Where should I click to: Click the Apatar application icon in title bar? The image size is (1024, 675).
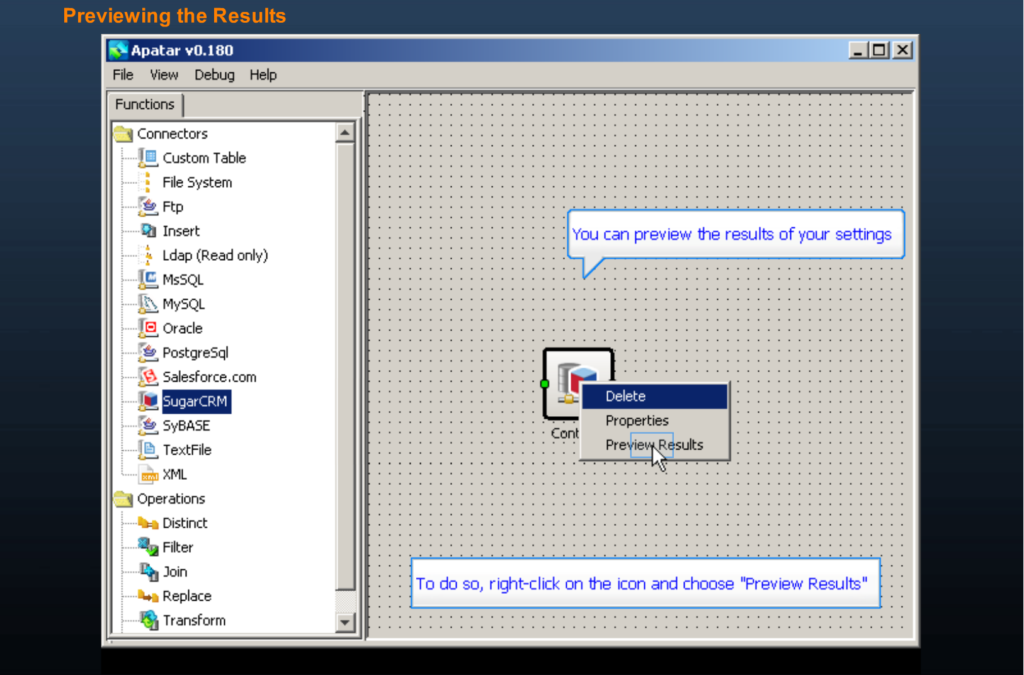pos(118,50)
